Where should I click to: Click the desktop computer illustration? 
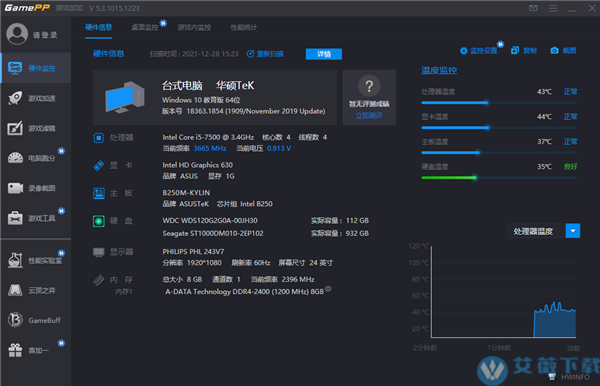[x=125, y=97]
